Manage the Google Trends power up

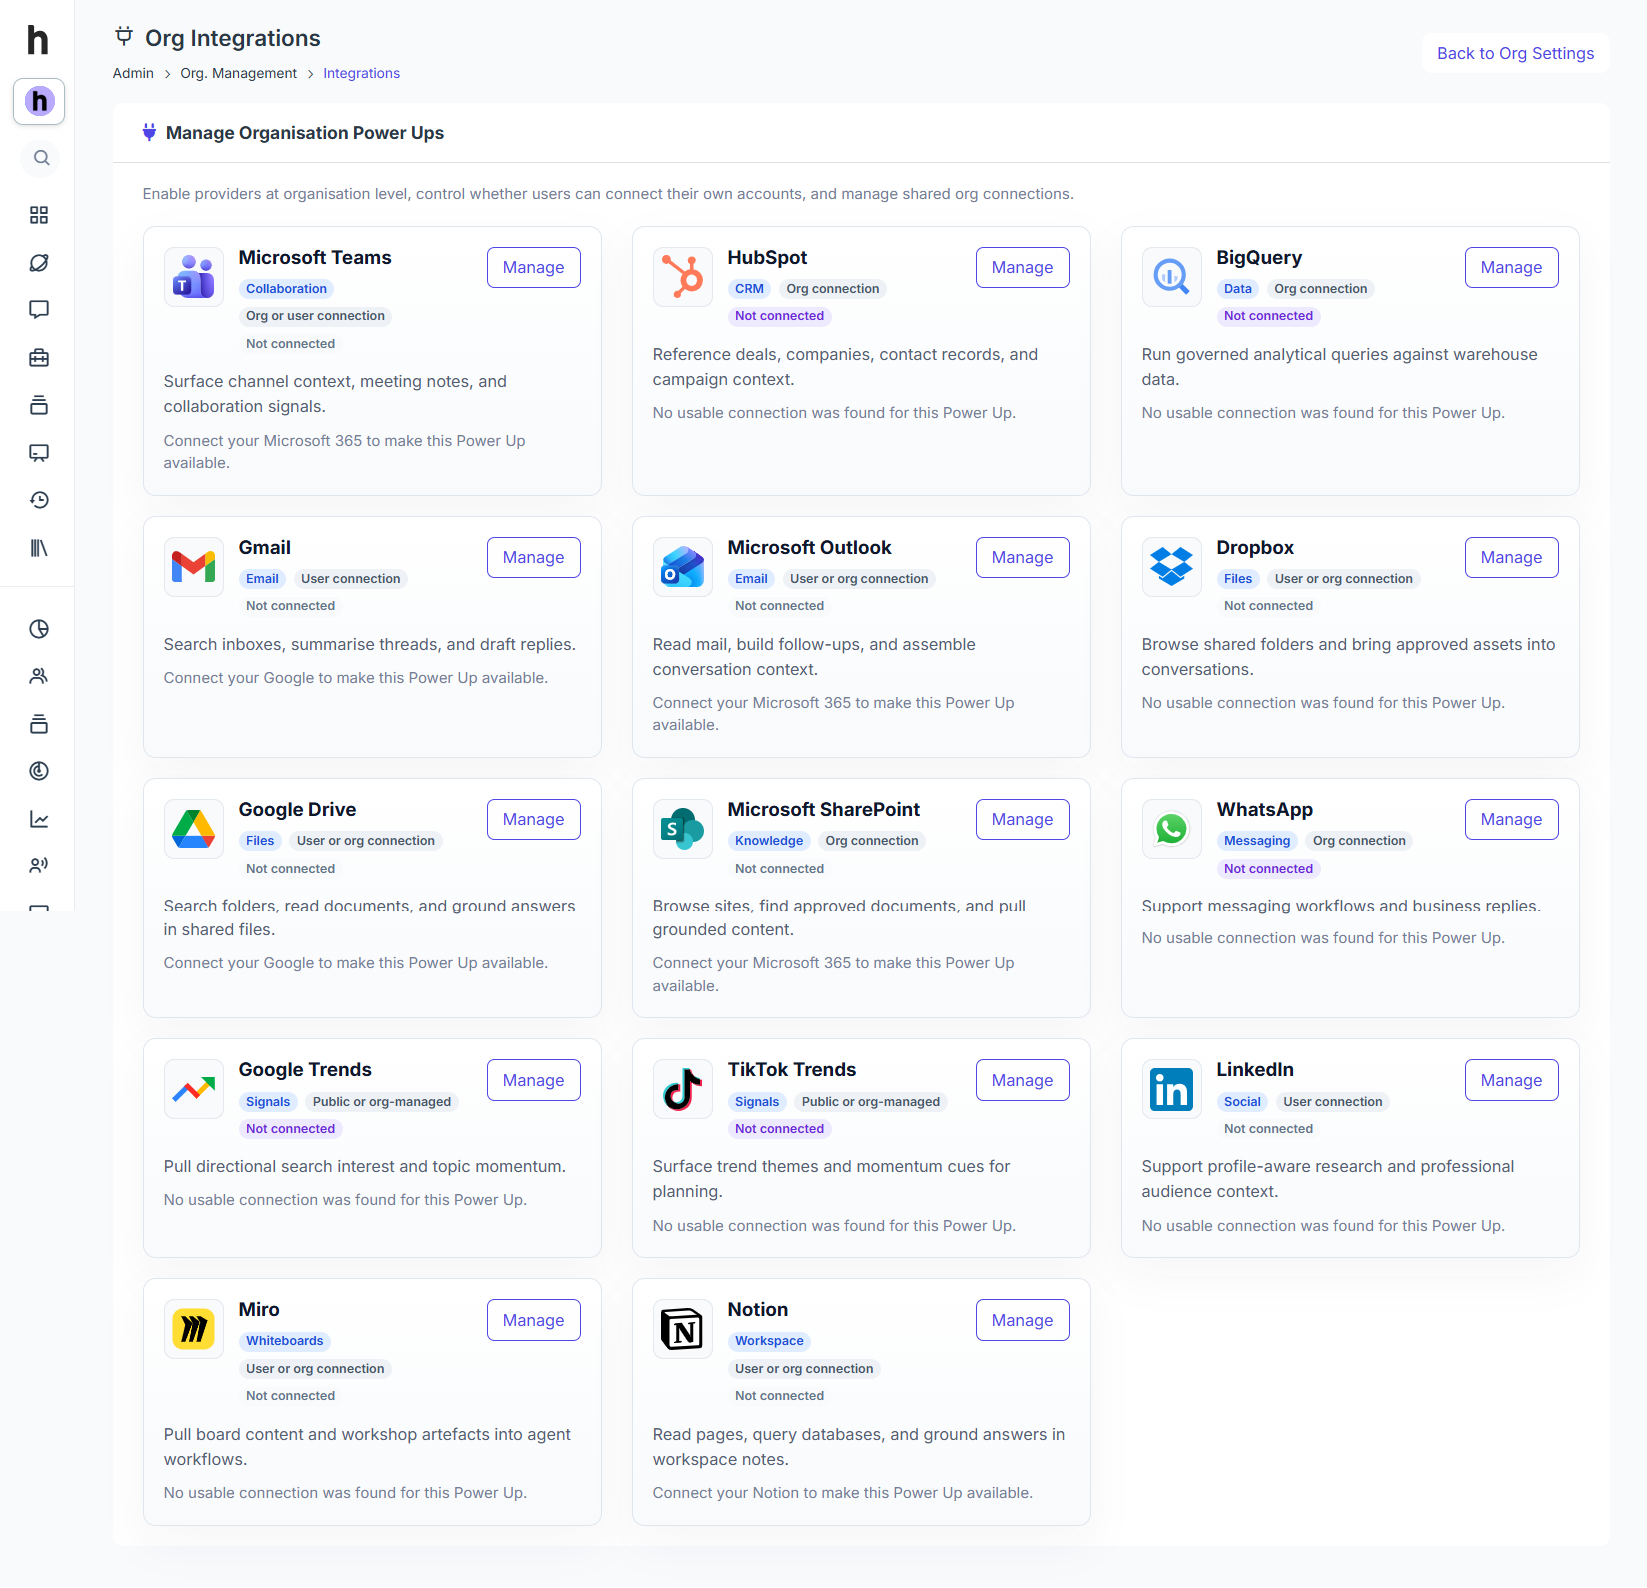[534, 1080]
